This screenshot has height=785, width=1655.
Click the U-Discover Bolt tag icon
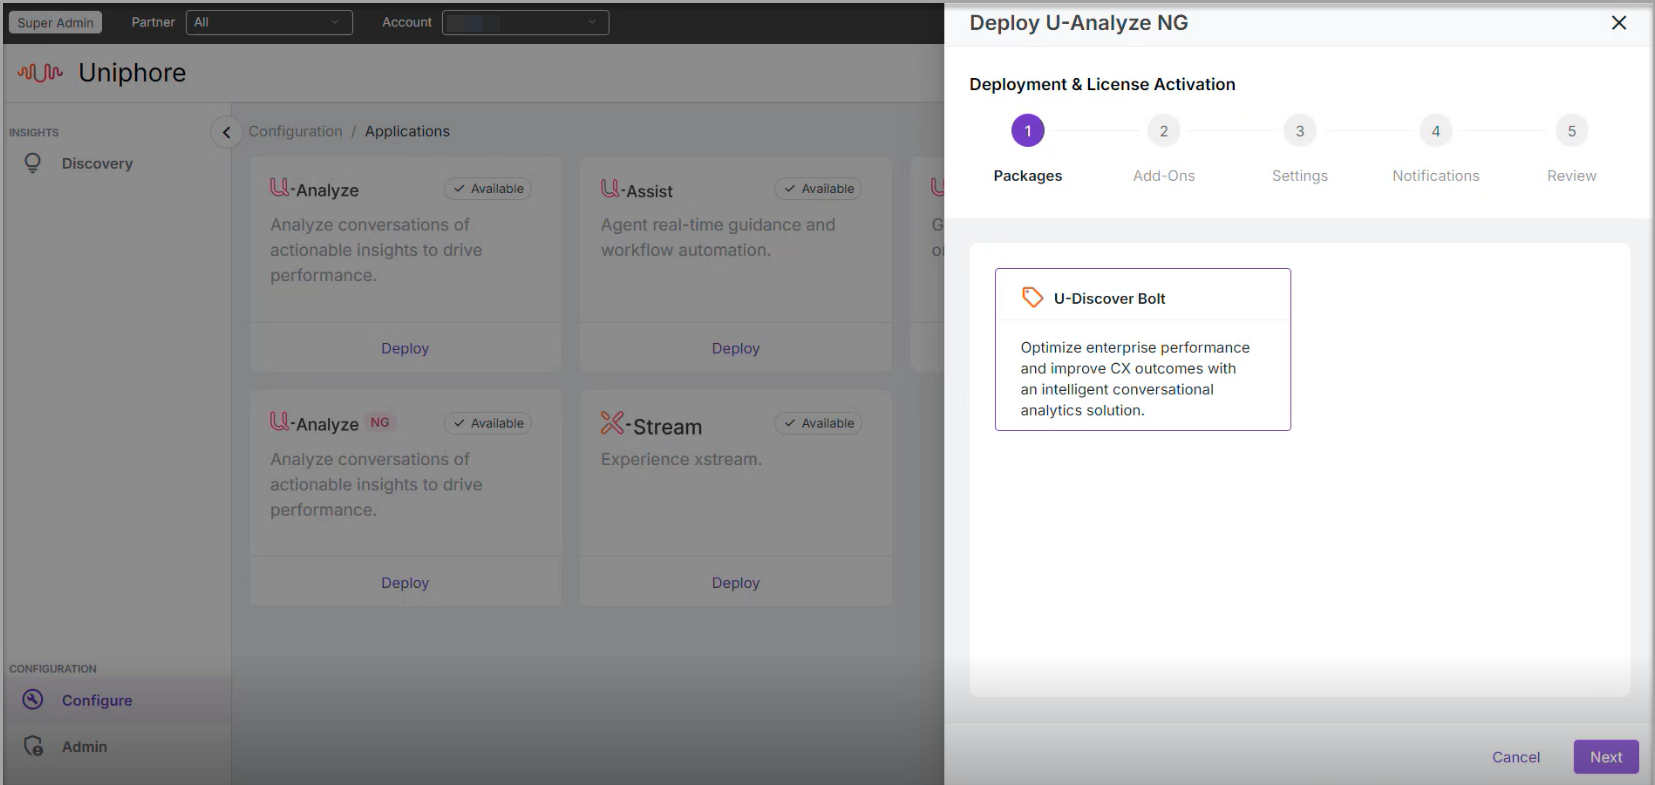pos(1032,297)
